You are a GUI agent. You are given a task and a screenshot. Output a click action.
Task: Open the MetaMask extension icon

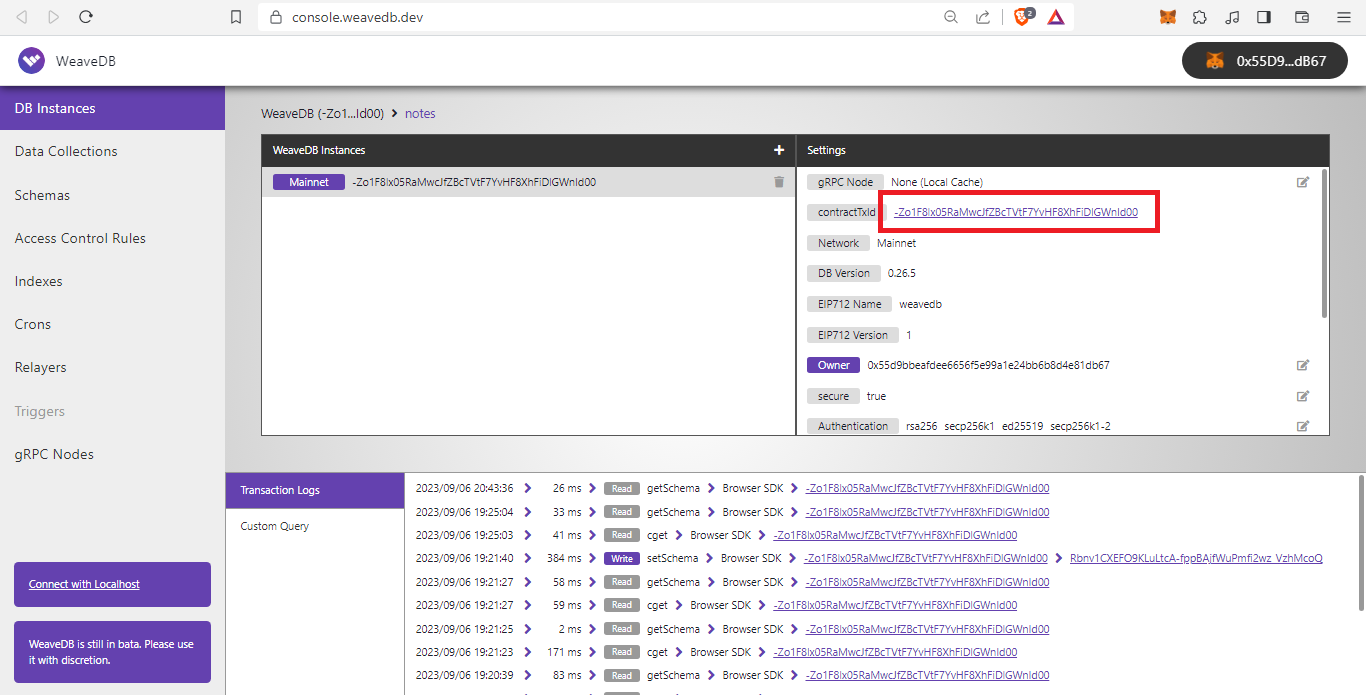pyautogui.click(x=1167, y=17)
